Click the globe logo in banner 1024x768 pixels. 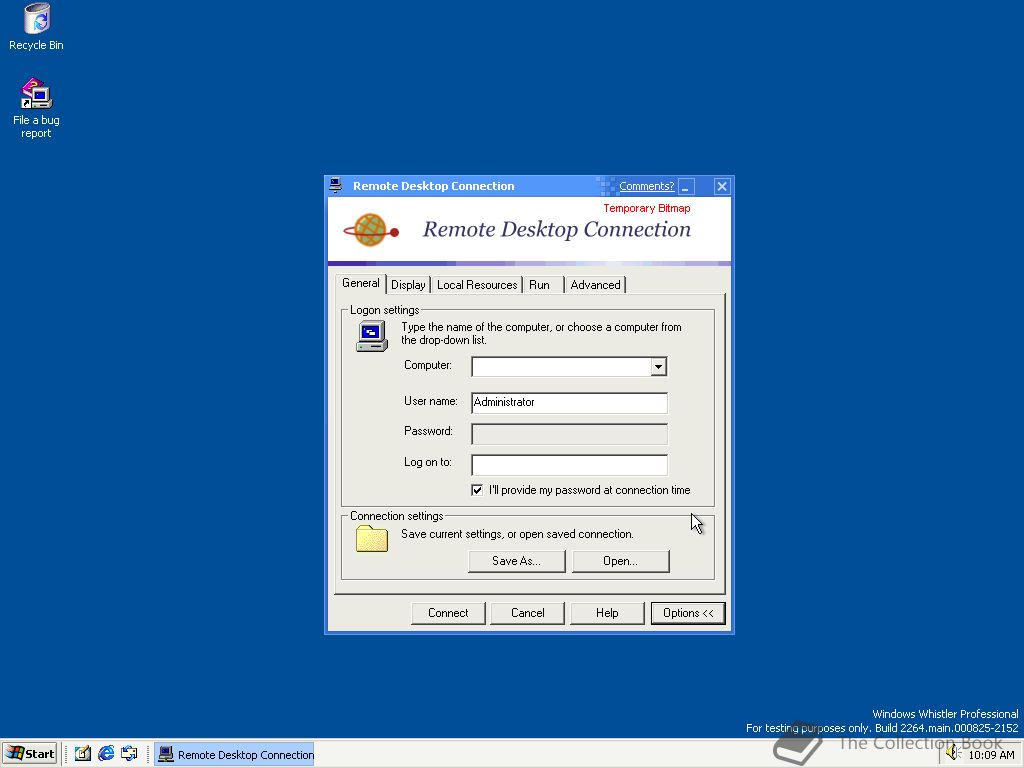click(x=371, y=230)
